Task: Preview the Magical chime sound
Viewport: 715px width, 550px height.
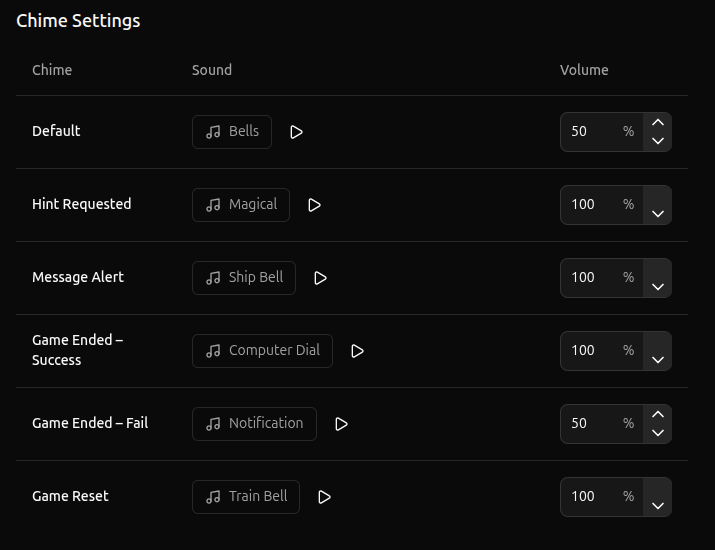Action: click(x=314, y=205)
